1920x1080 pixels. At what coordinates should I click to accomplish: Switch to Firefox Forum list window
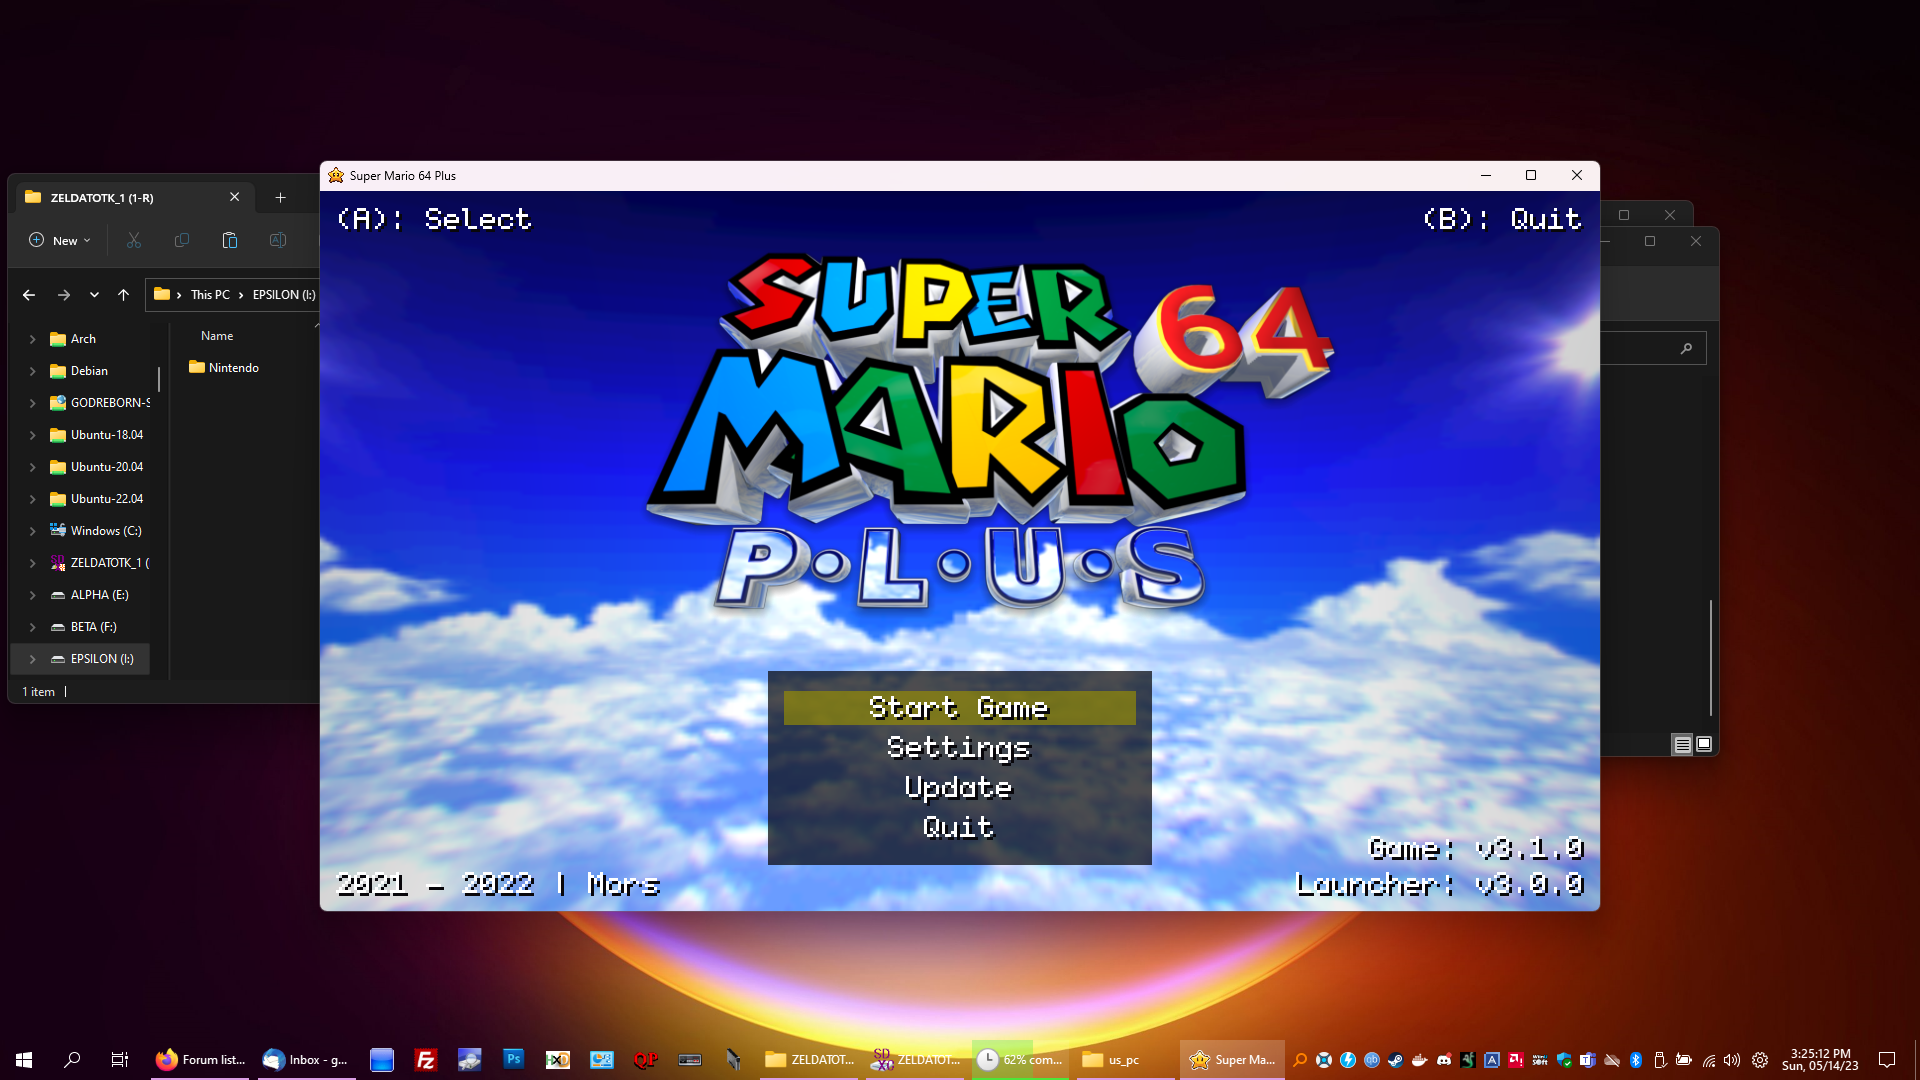point(200,1060)
